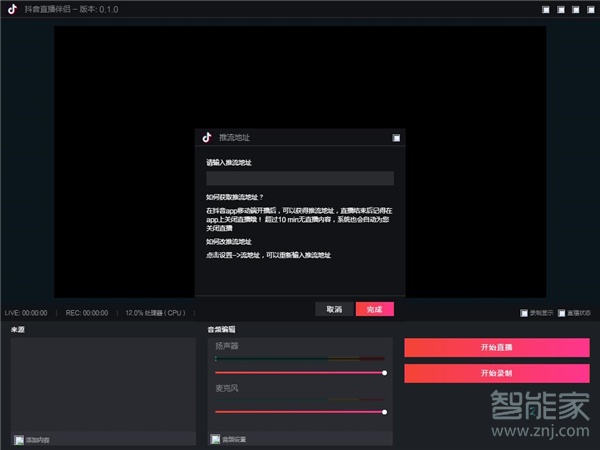Viewport: 600px width, 450px height.
Task: Toggle the 直播状态 checkbox
Action: pyautogui.click(x=562, y=313)
